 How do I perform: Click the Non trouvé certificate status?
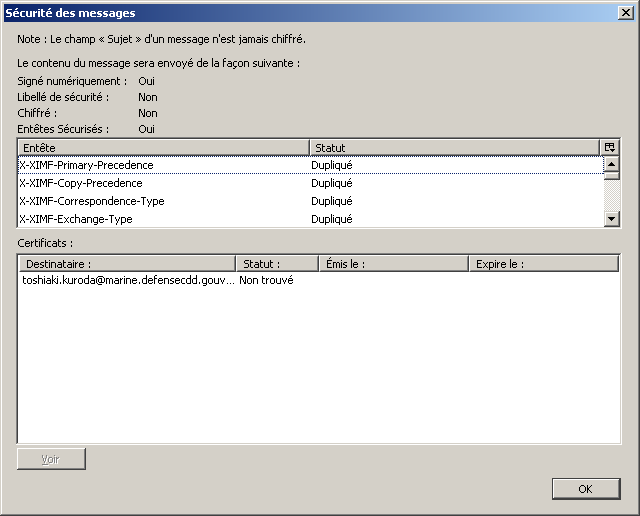[x=266, y=281]
